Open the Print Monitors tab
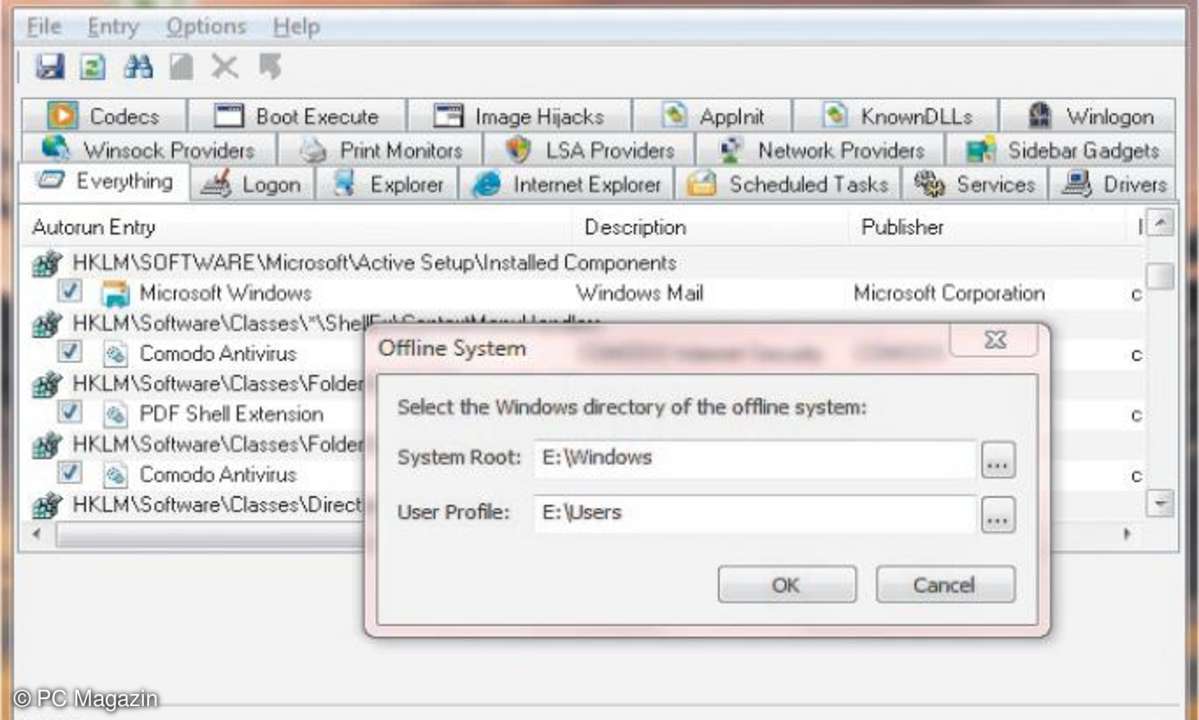1199x720 pixels. point(381,150)
